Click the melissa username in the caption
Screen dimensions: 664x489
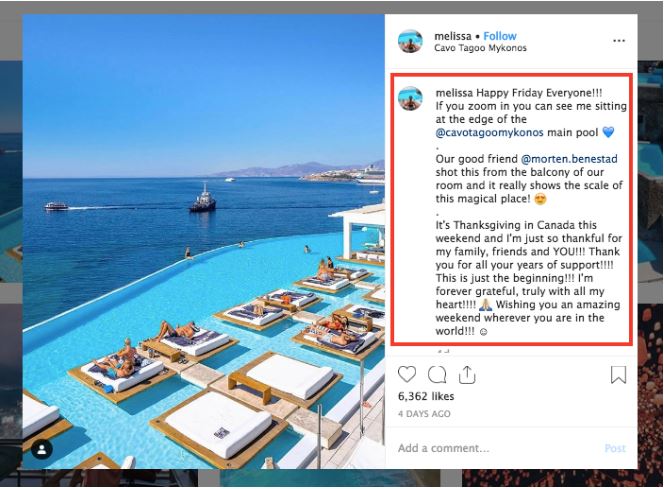[x=454, y=93]
